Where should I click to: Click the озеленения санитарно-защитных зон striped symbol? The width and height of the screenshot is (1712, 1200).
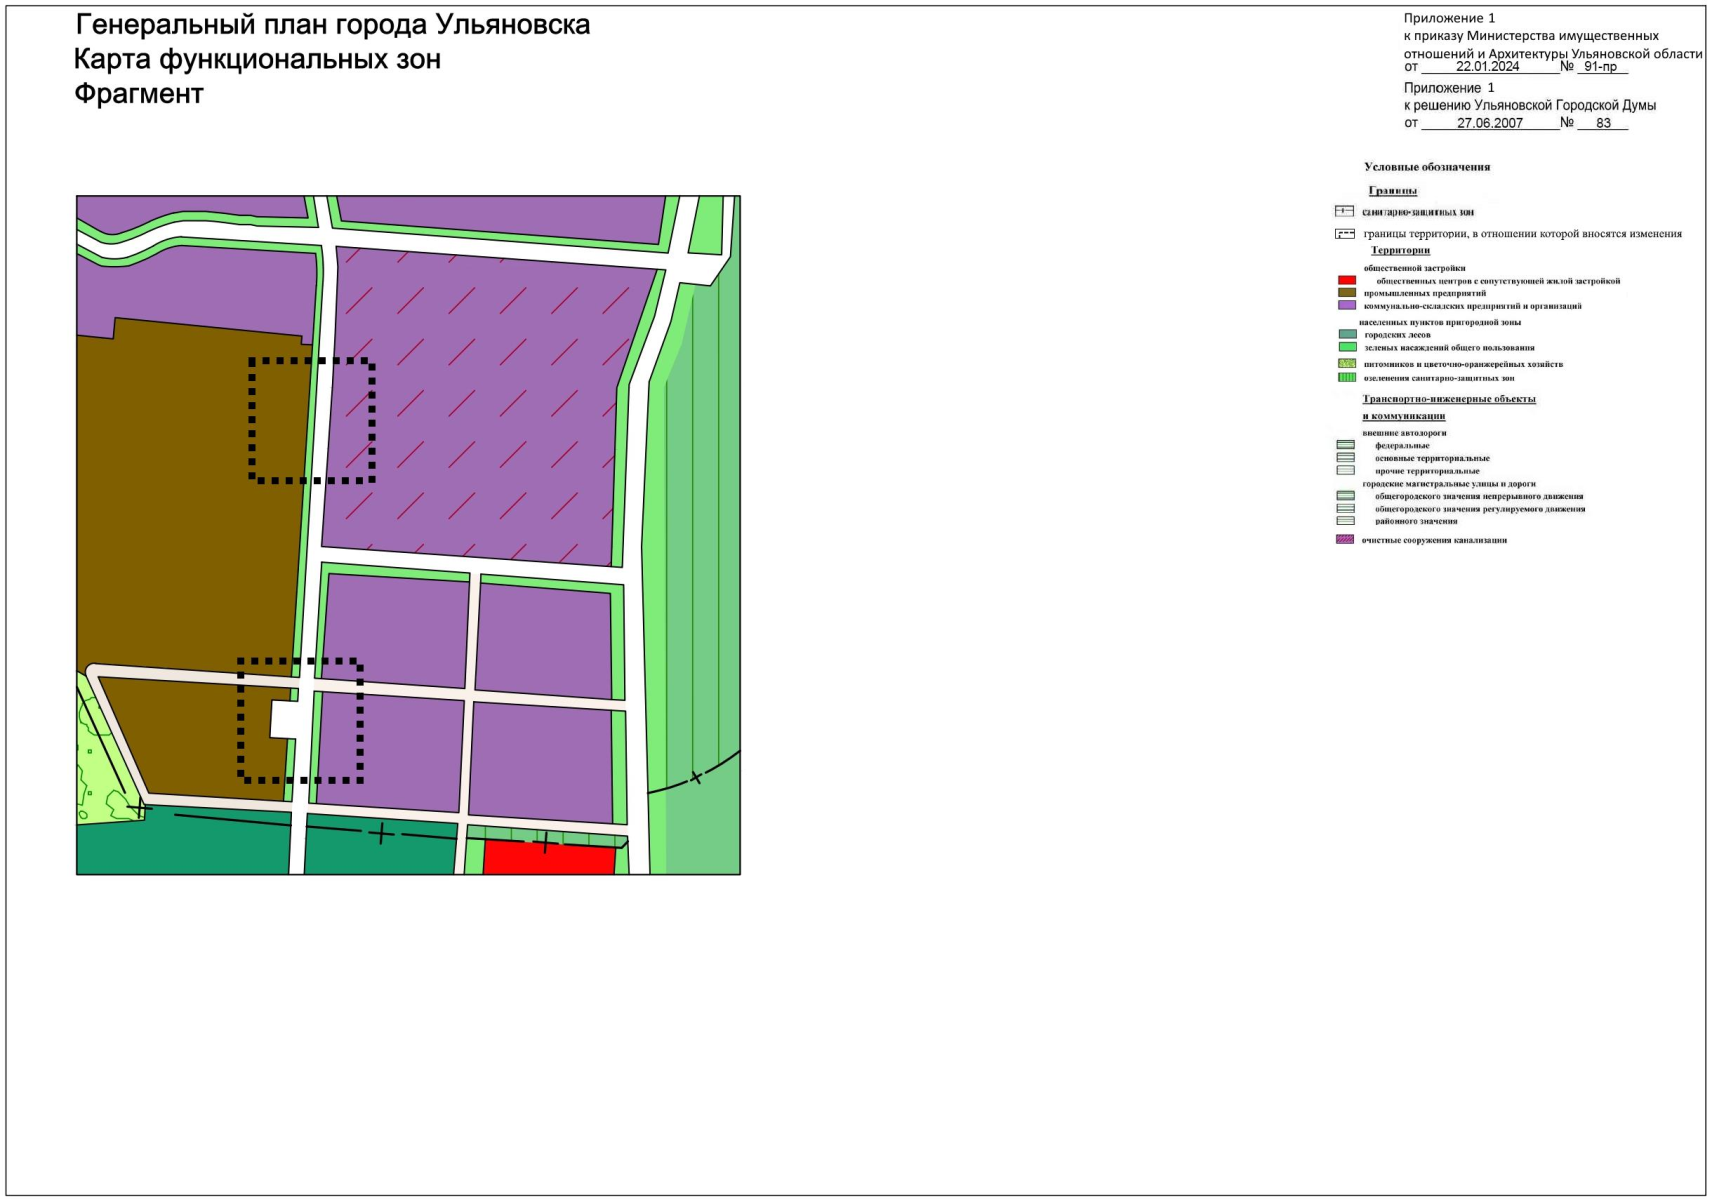(1346, 378)
